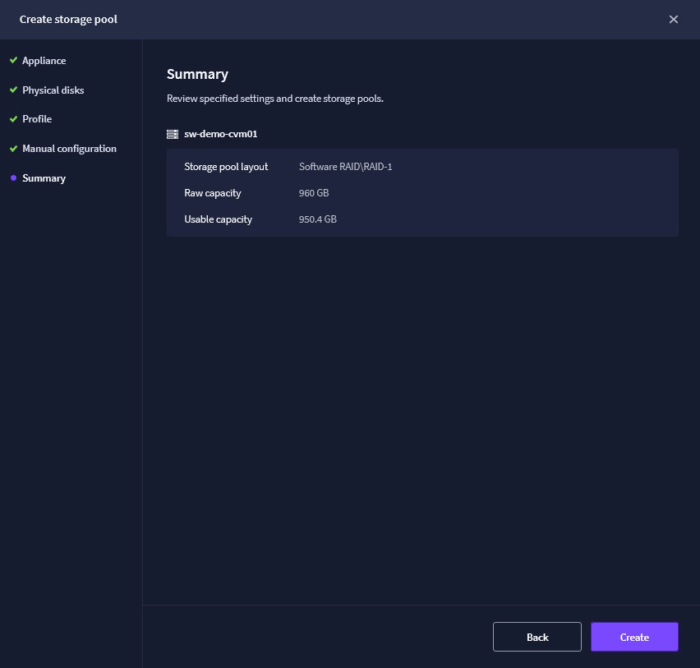This screenshot has width=700, height=668.
Task: Click the green checkmark next to Manual configuration
Action: (x=13, y=148)
